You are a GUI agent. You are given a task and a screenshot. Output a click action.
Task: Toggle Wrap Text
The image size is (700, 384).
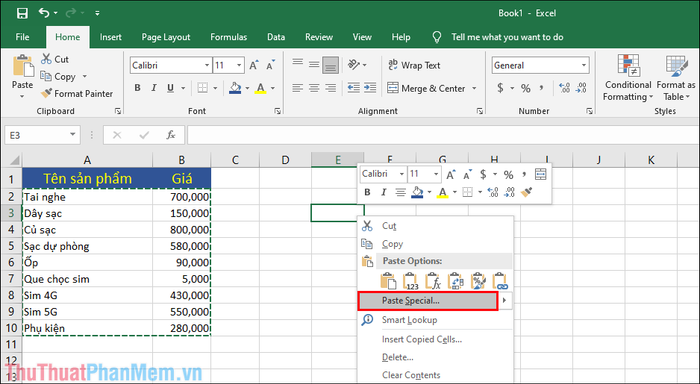(x=414, y=65)
